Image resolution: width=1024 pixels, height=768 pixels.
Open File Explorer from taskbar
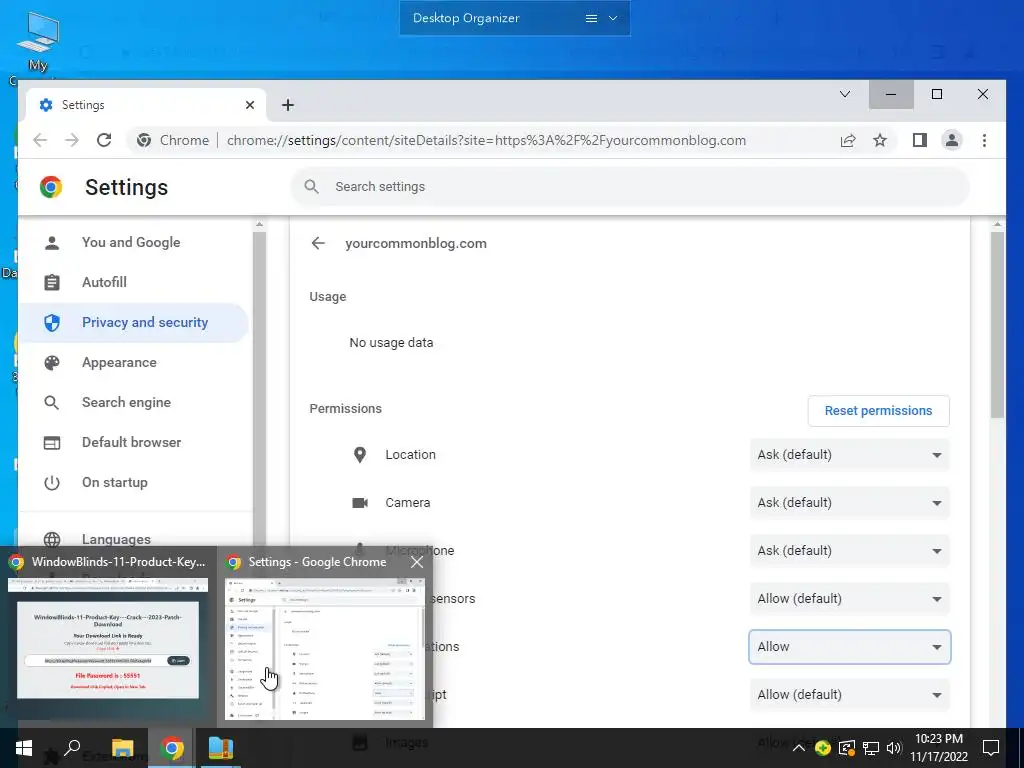122,748
